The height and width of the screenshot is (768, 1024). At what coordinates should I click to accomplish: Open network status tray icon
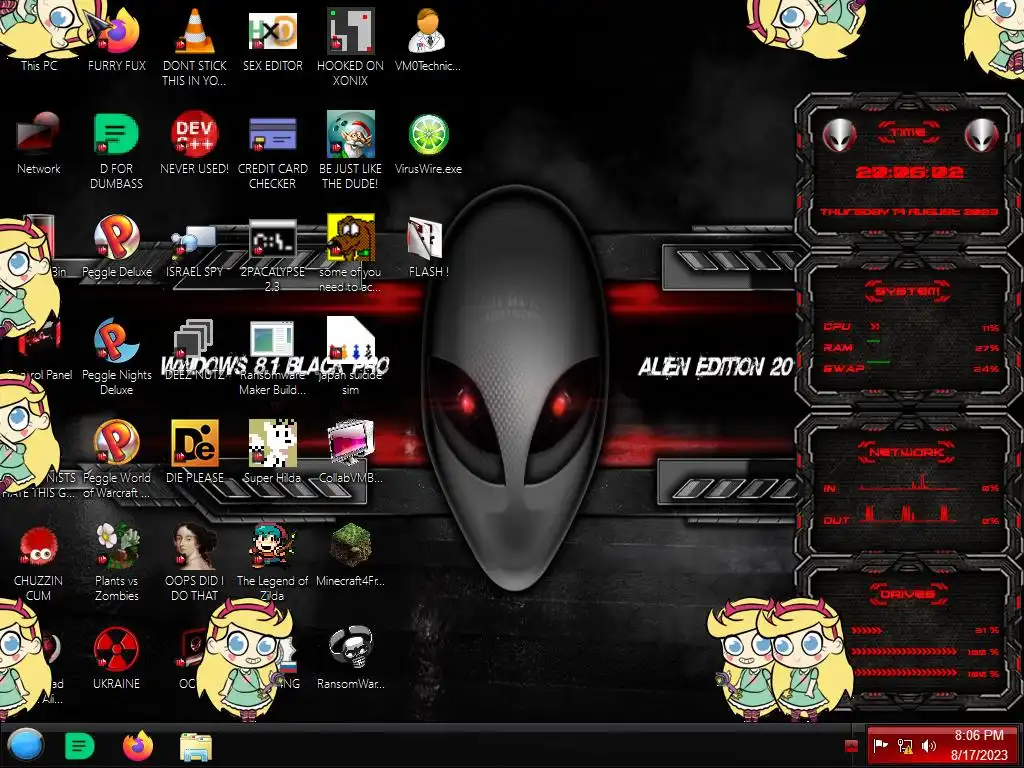point(905,746)
